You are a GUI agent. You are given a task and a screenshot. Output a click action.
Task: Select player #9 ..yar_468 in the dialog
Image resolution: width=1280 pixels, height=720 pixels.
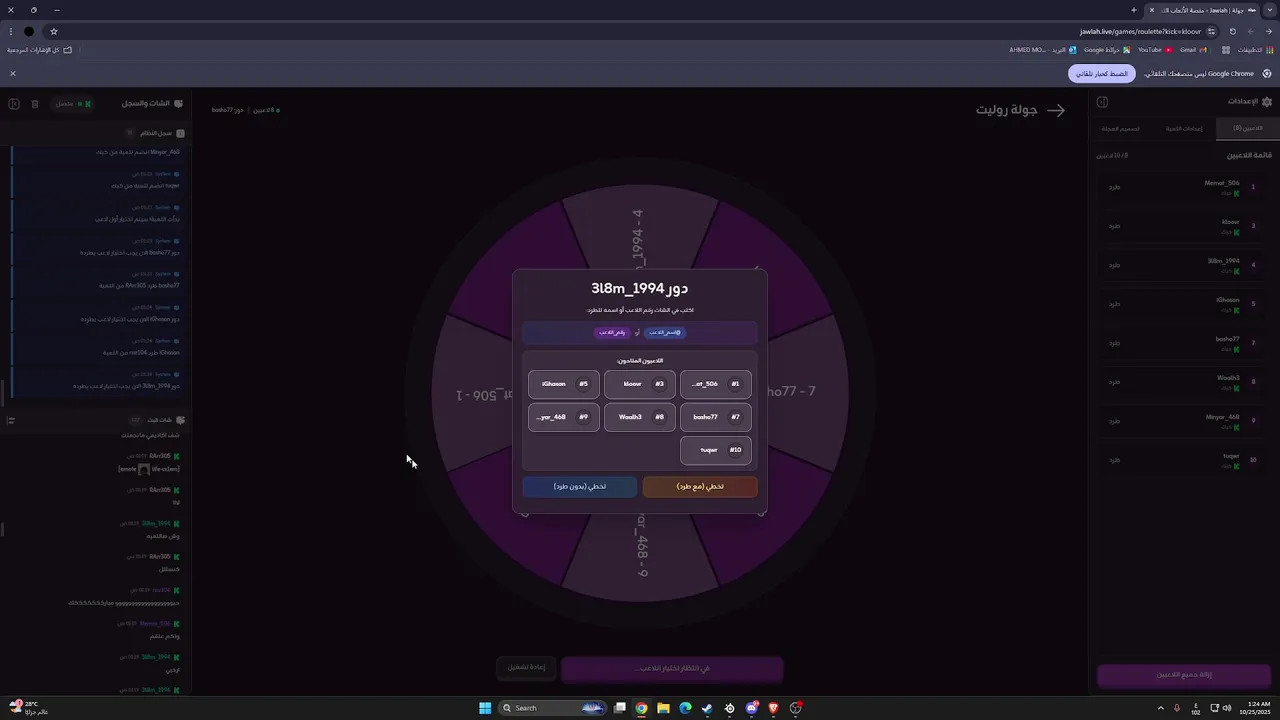pyautogui.click(x=564, y=417)
